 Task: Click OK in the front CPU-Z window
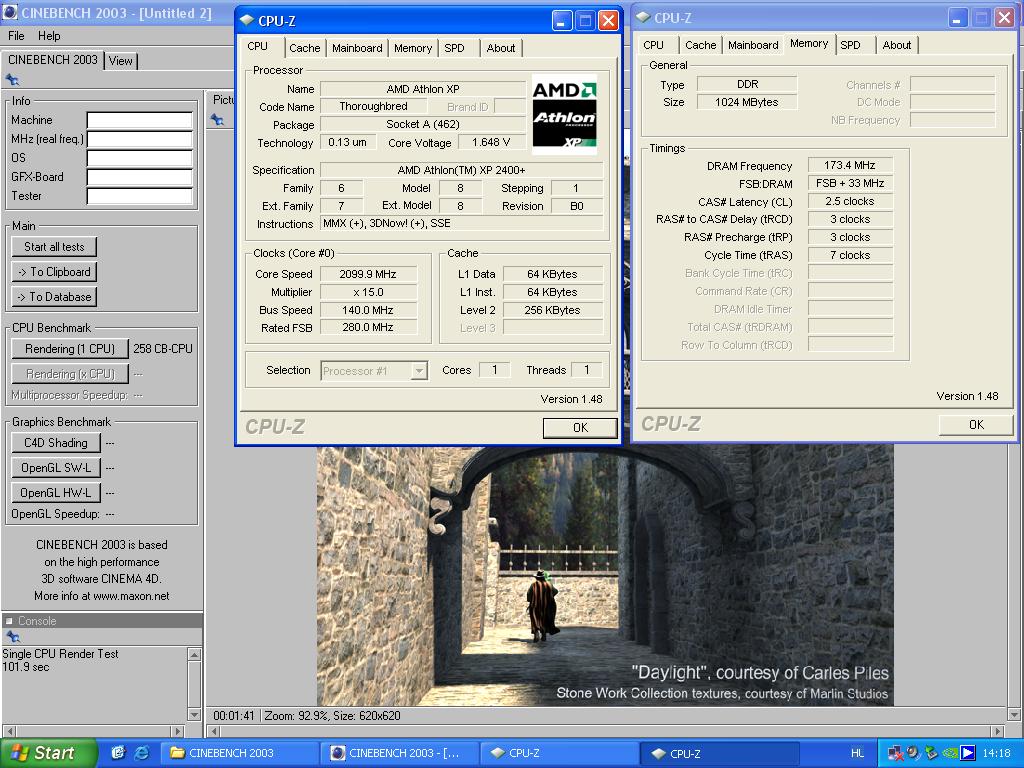580,428
